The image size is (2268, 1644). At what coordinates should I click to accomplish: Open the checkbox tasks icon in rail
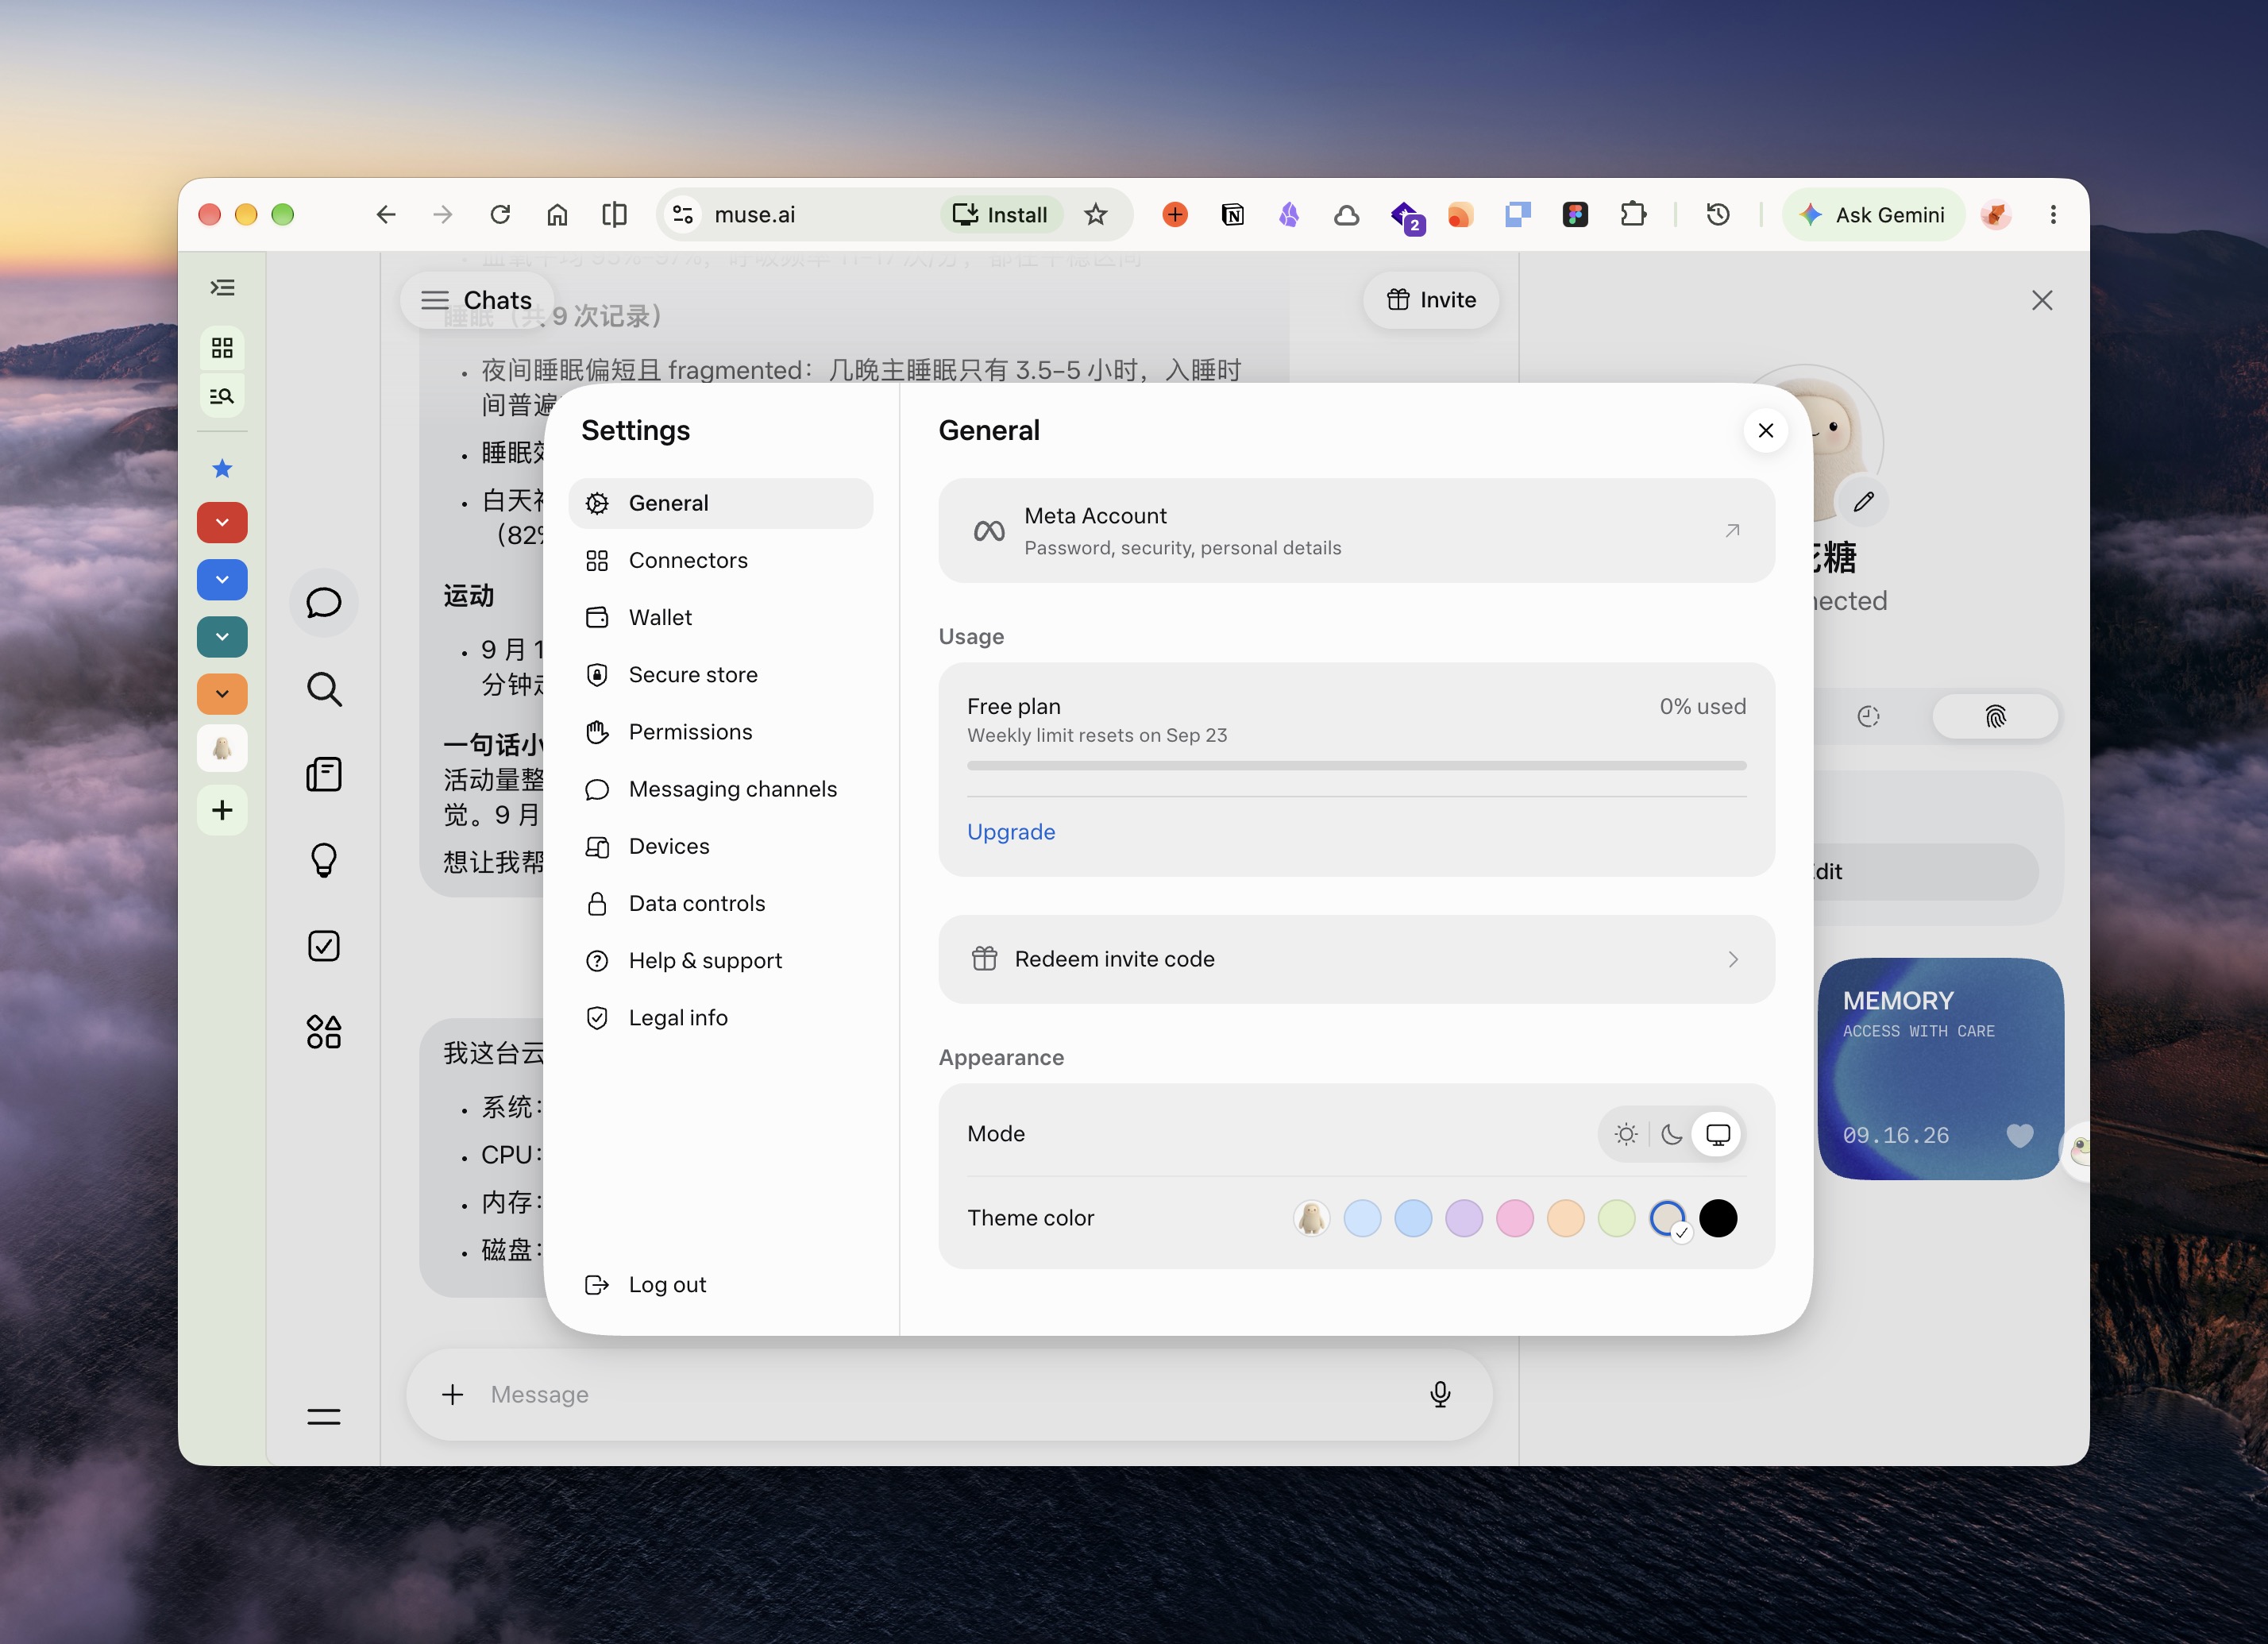coord(323,945)
